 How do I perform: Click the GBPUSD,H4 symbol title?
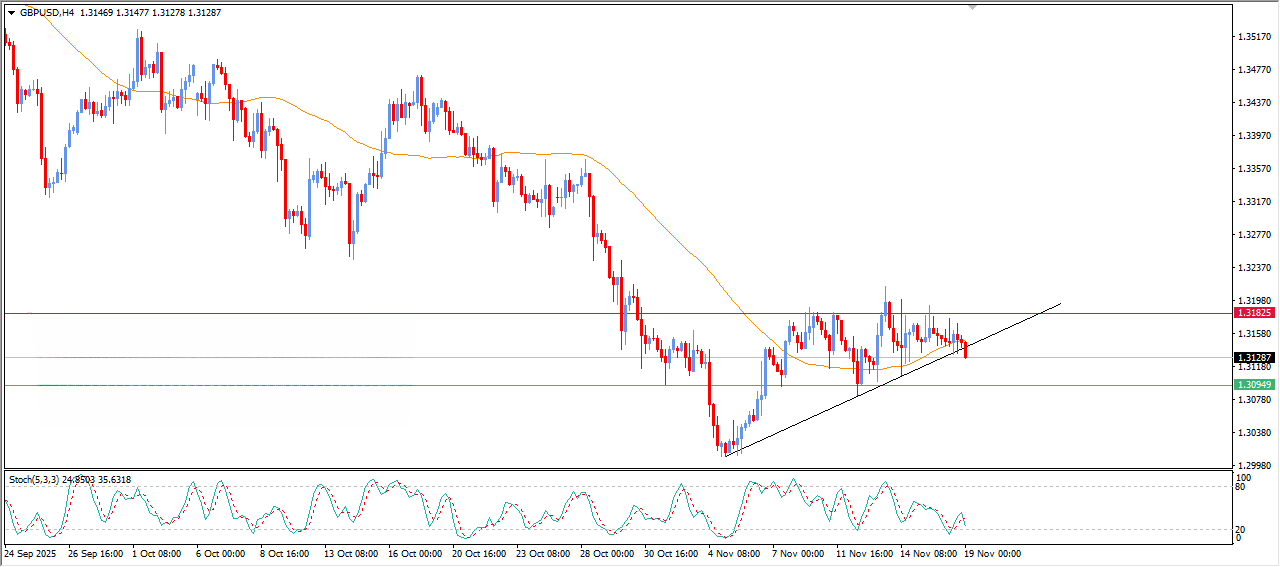point(46,13)
